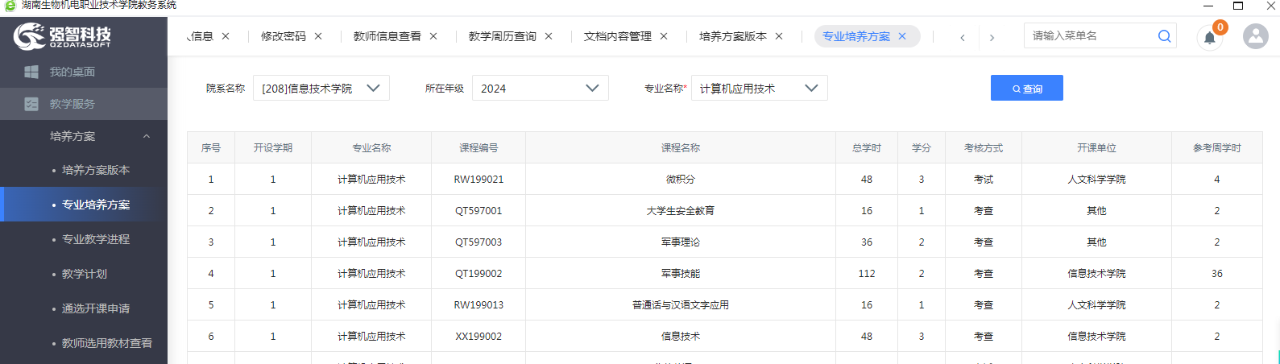Close the 教学周历查询 tab

click(x=548, y=36)
